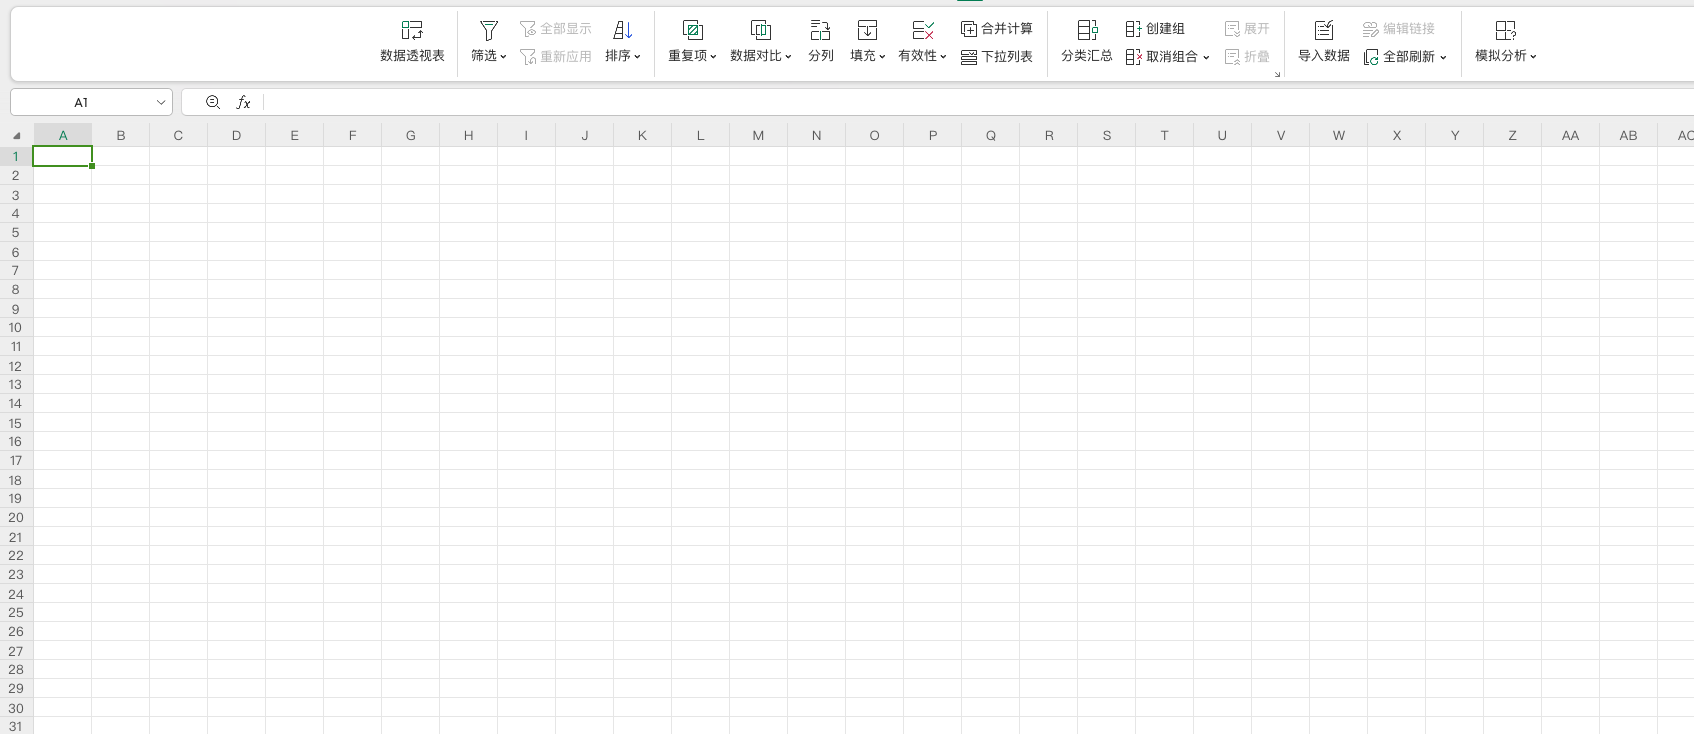Select column M header
This screenshot has height=734, width=1694.
point(759,135)
